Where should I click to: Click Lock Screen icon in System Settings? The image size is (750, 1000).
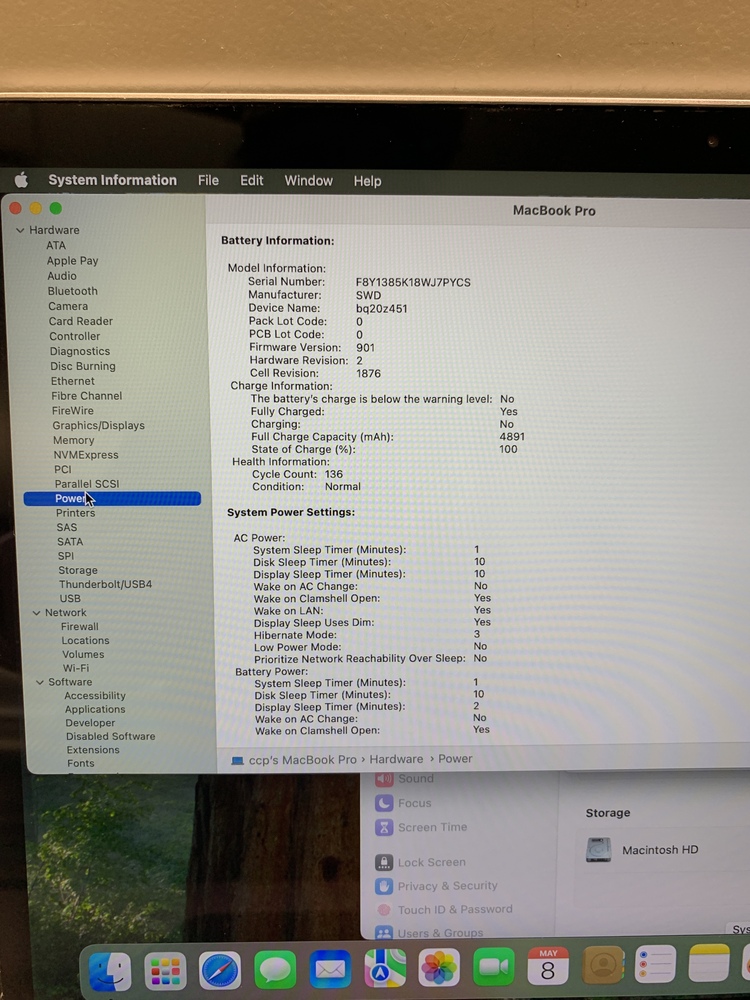(384, 862)
